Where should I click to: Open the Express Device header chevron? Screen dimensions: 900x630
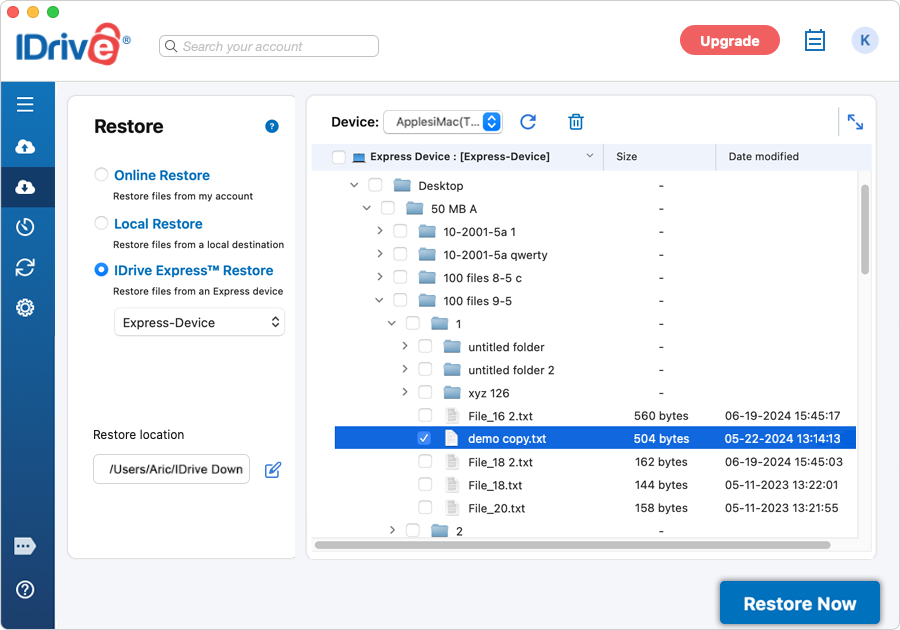tap(589, 155)
